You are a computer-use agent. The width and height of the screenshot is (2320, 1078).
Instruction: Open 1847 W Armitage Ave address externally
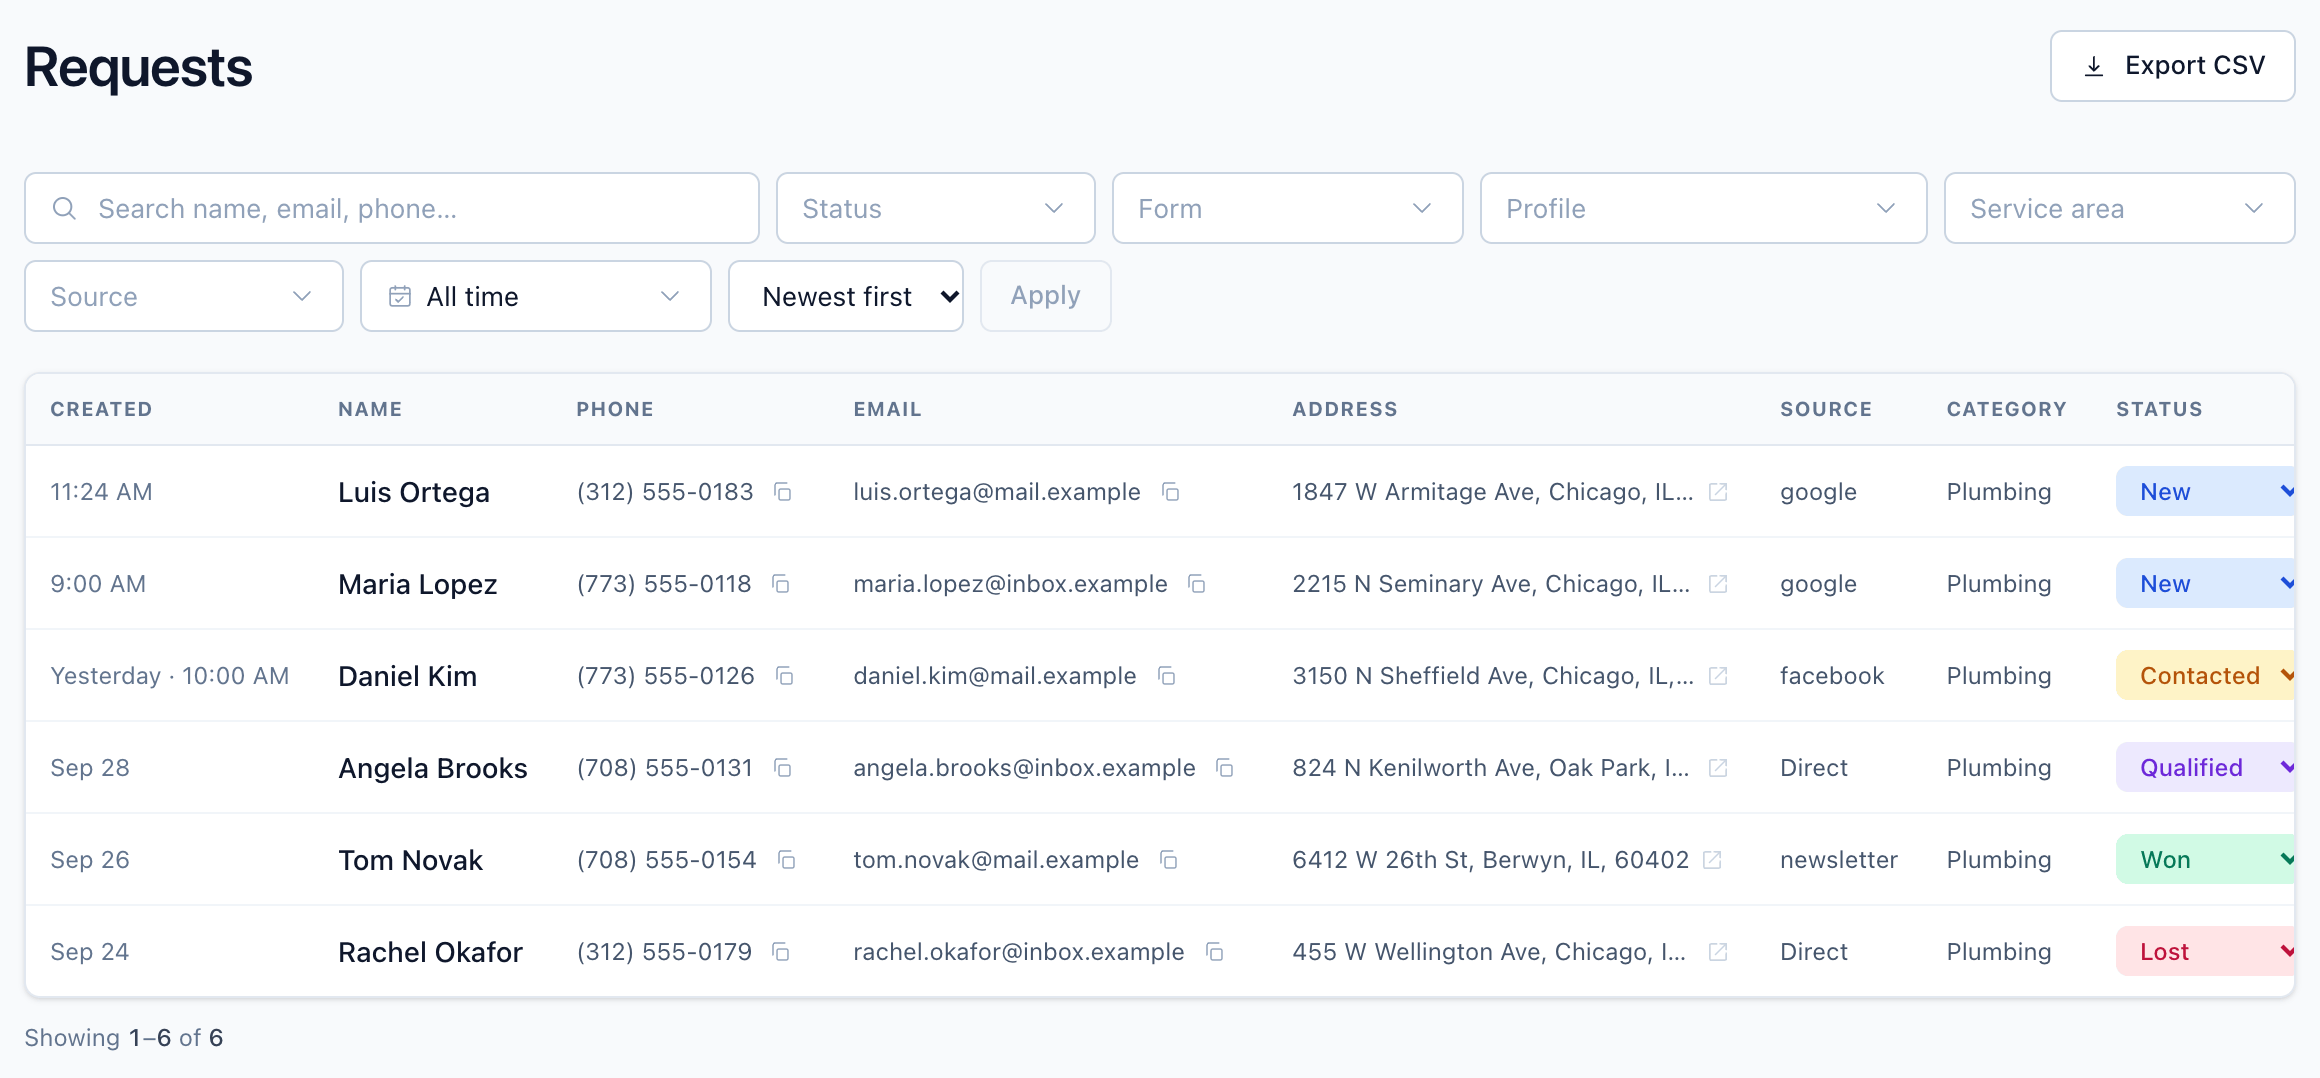click(x=1718, y=492)
